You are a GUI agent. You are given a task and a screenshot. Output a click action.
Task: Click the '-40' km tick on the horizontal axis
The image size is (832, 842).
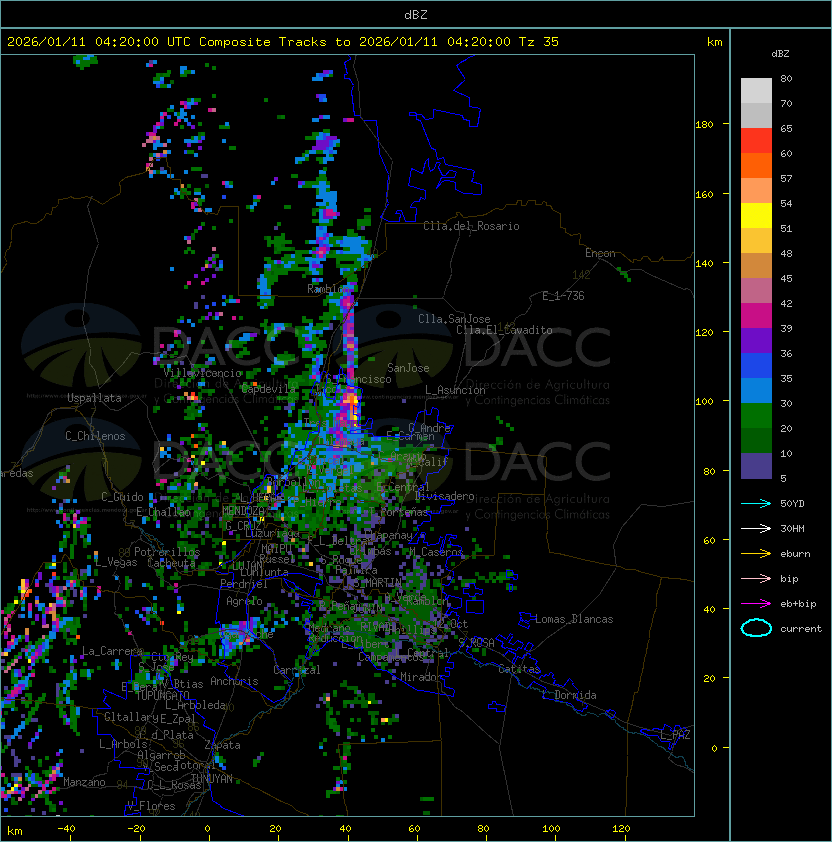tap(66, 829)
